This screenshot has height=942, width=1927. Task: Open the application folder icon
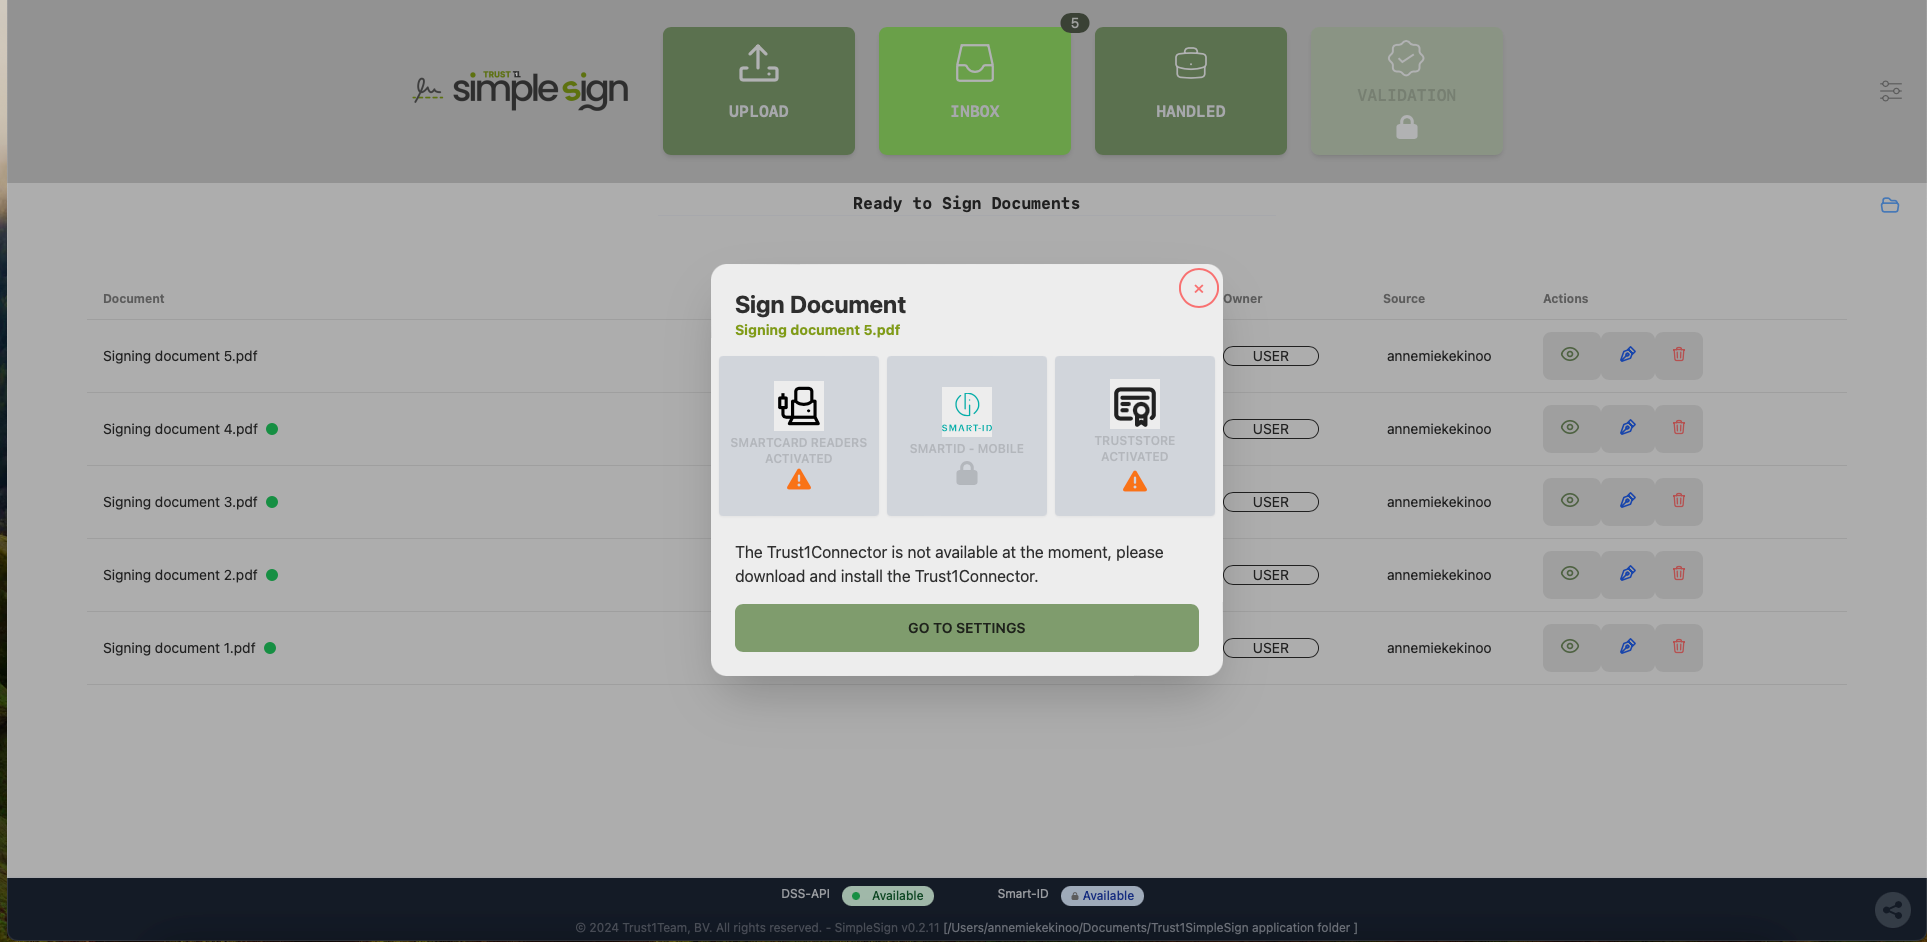1890,205
